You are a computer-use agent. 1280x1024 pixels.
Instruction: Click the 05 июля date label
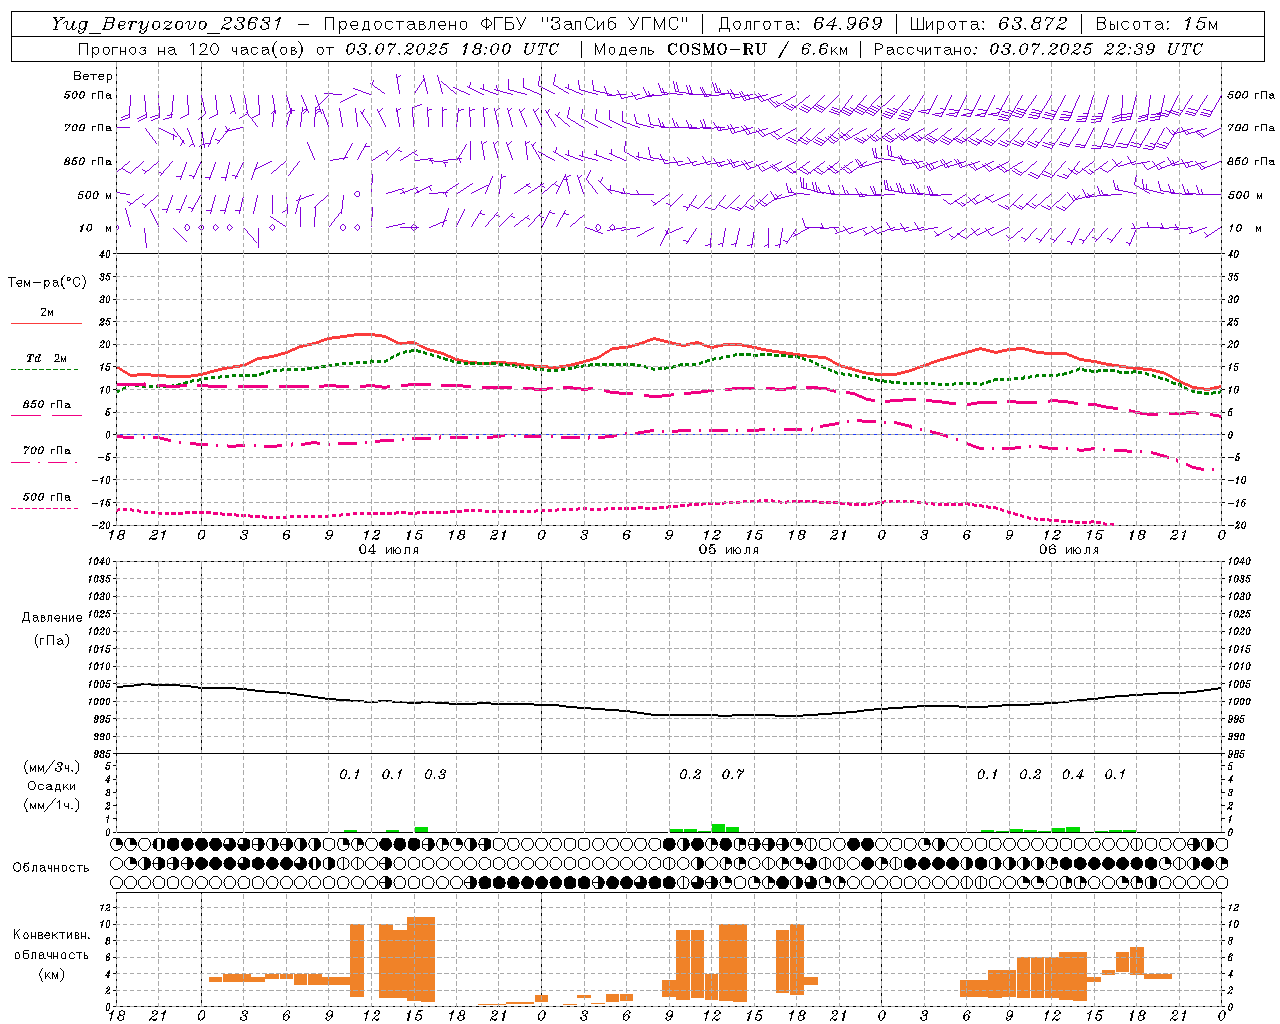tap(729, 550)
